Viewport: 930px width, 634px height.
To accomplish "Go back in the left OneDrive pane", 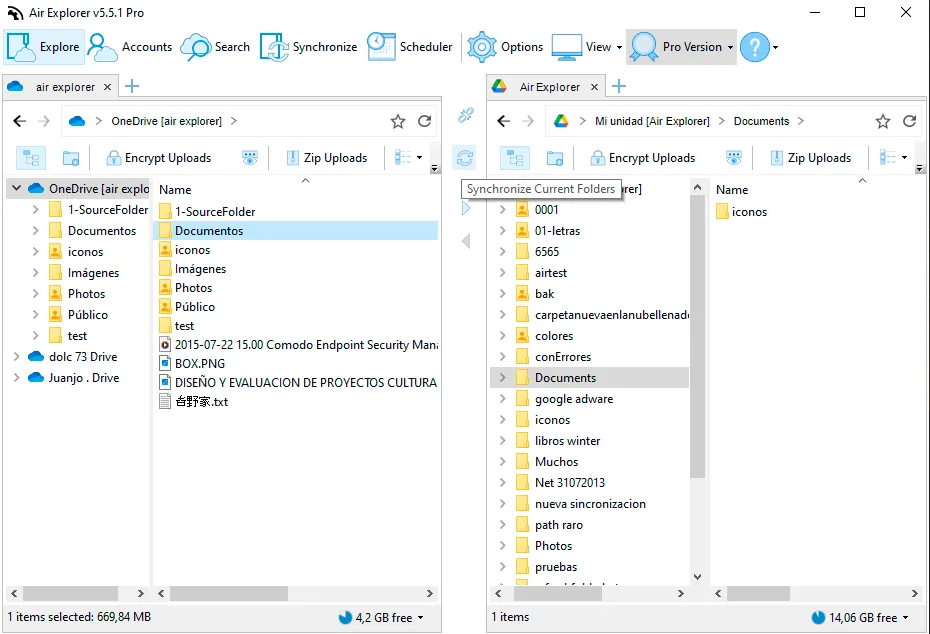I will pyautogui.click(x=20, y=121).
